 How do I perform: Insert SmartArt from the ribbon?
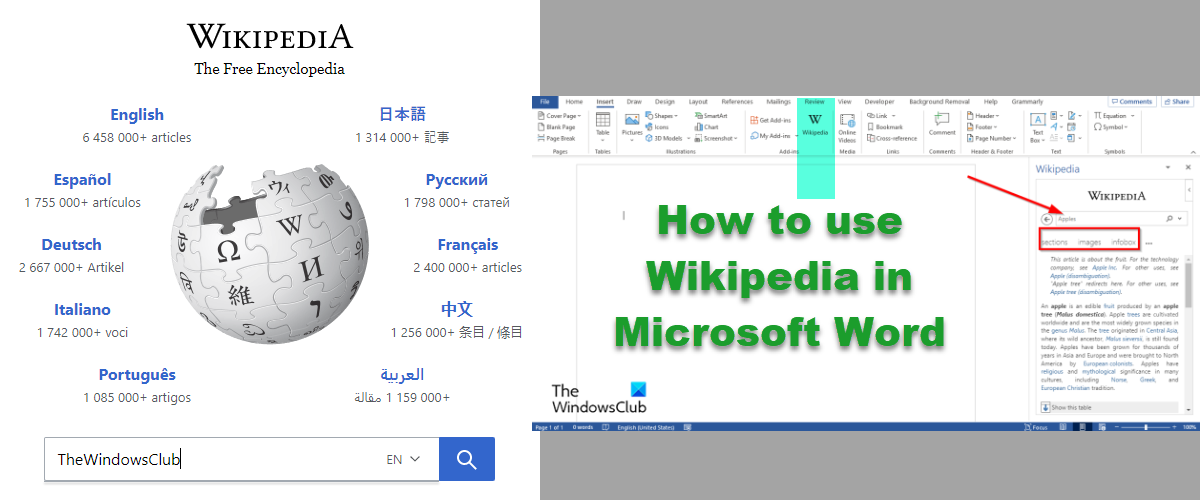[x=711, y=116]
